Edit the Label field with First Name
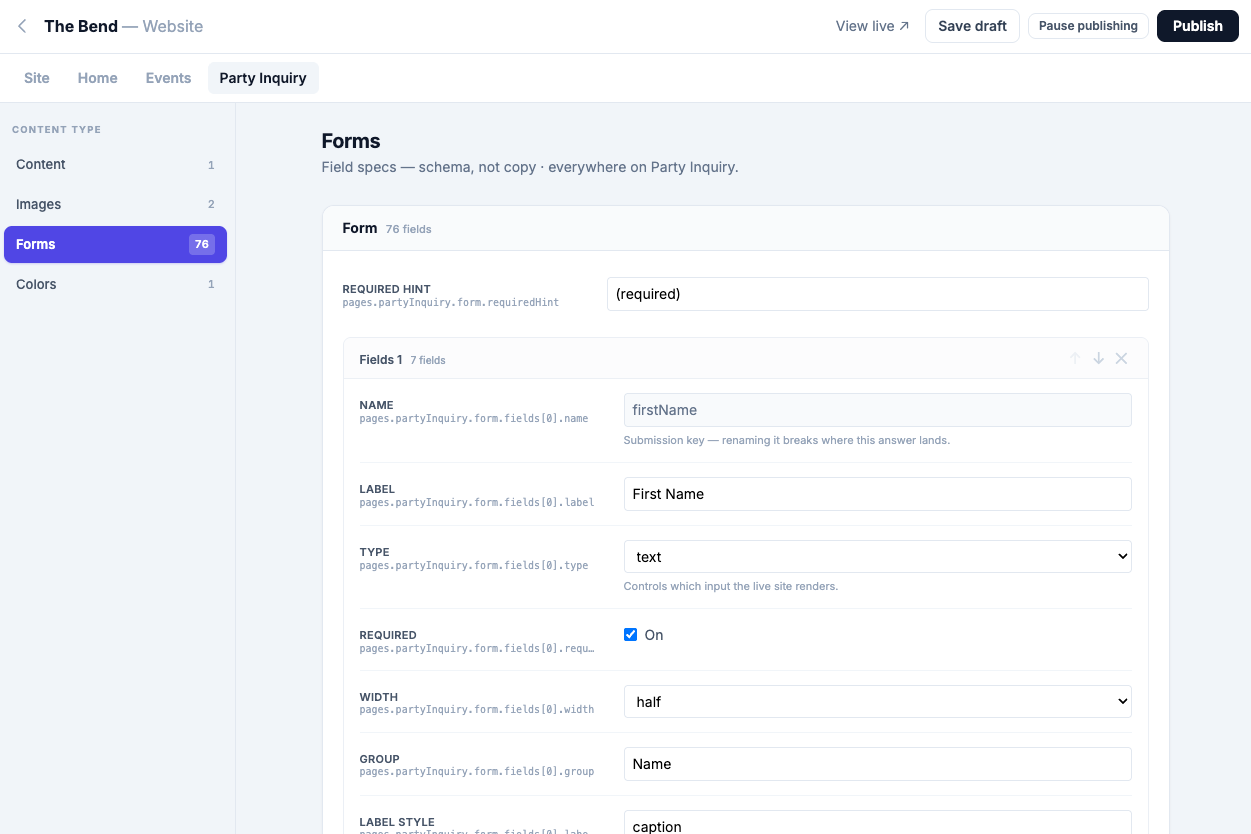 tap(877, 494)
